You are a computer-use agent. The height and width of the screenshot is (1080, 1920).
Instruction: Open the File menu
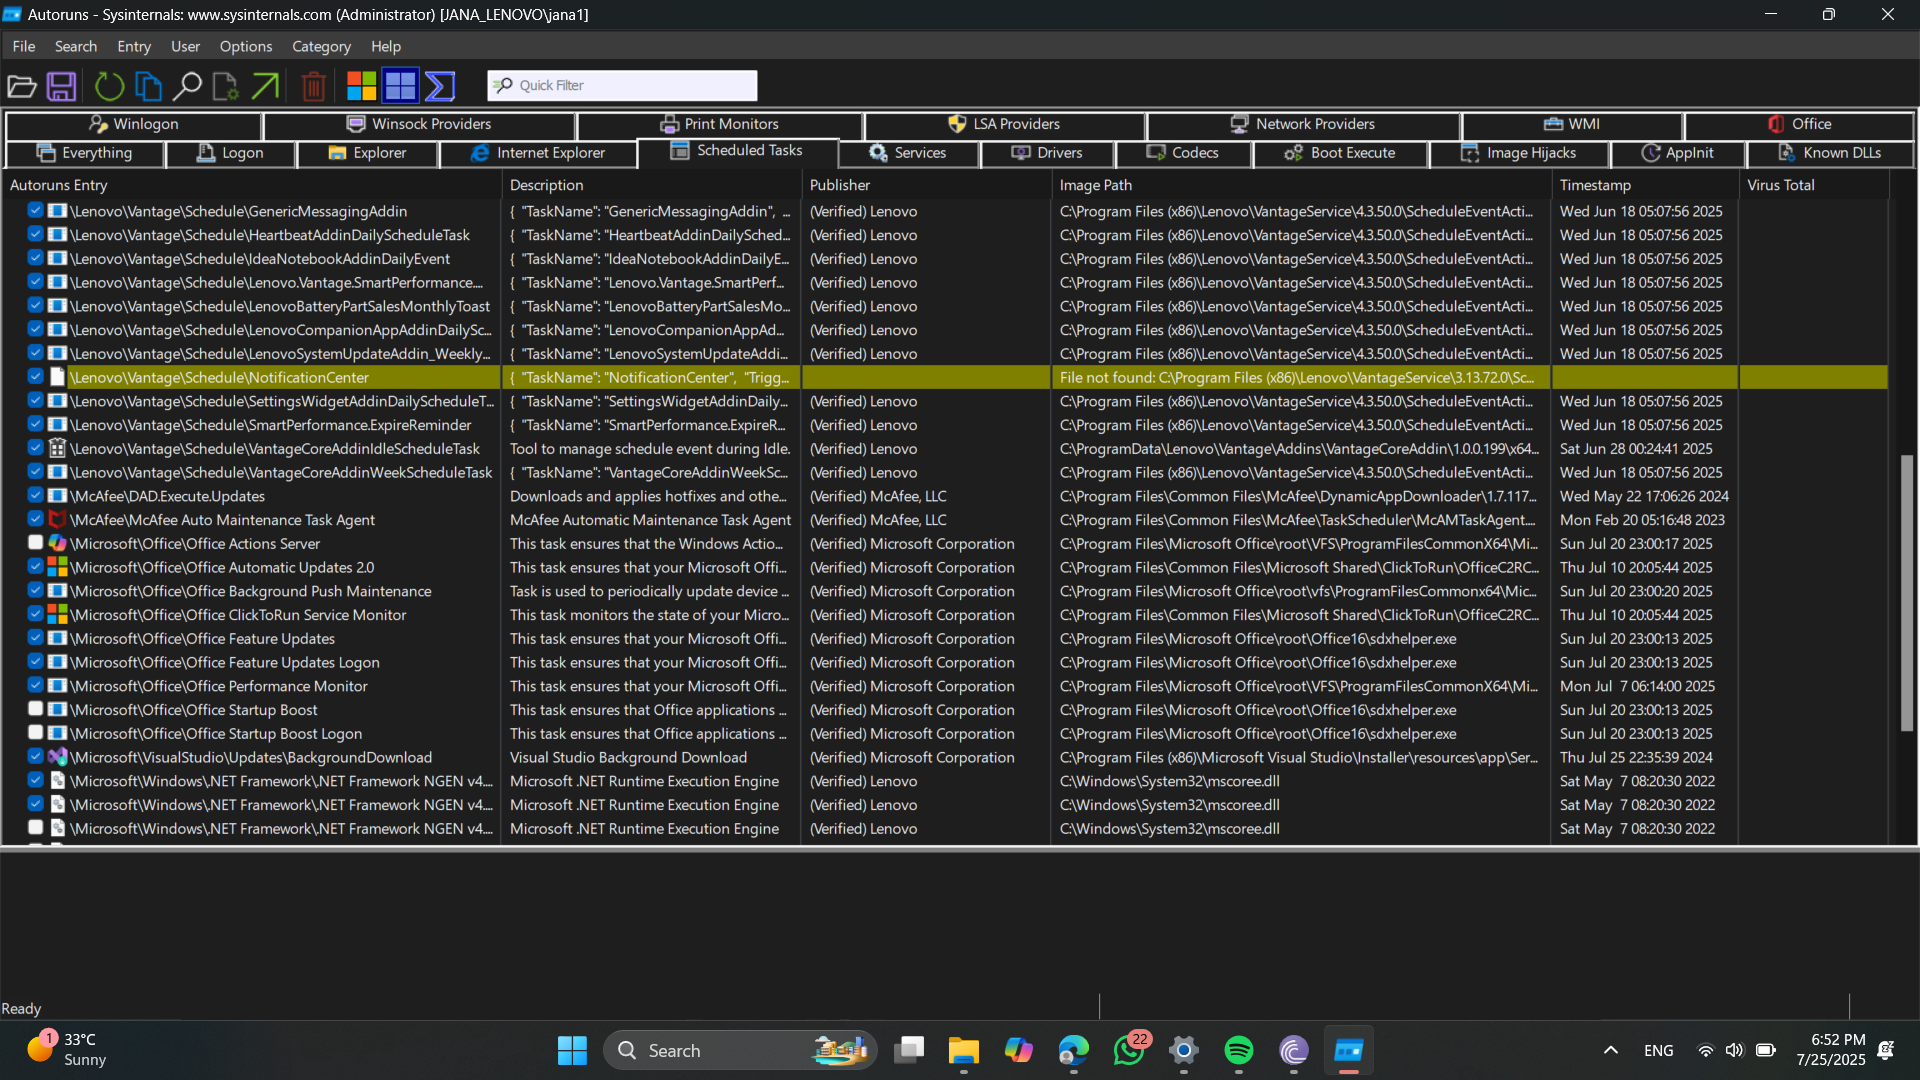coord(24,46)
